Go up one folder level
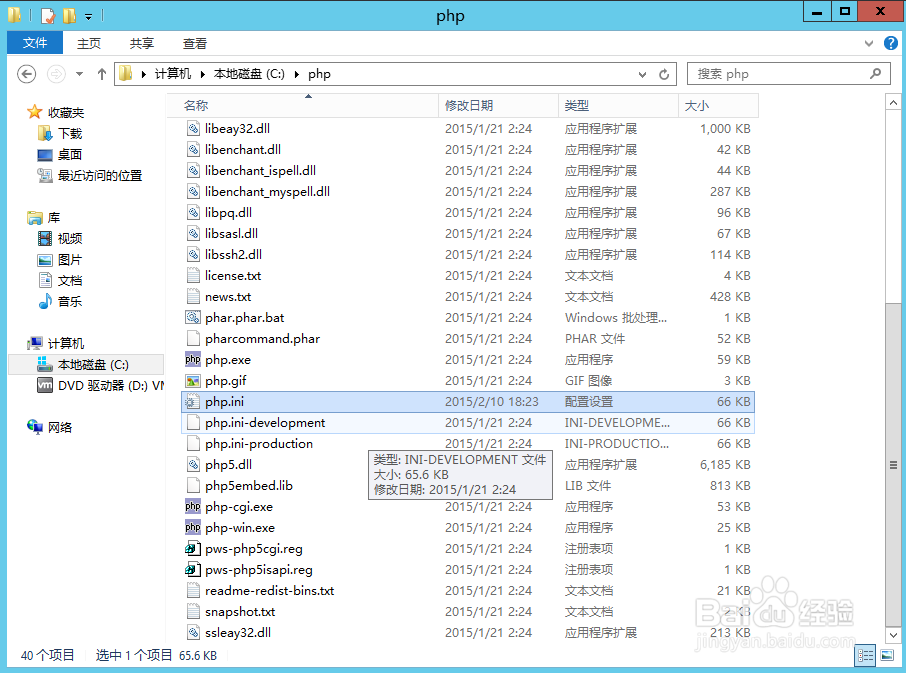The image size is (906, 673). click(102, 74)
